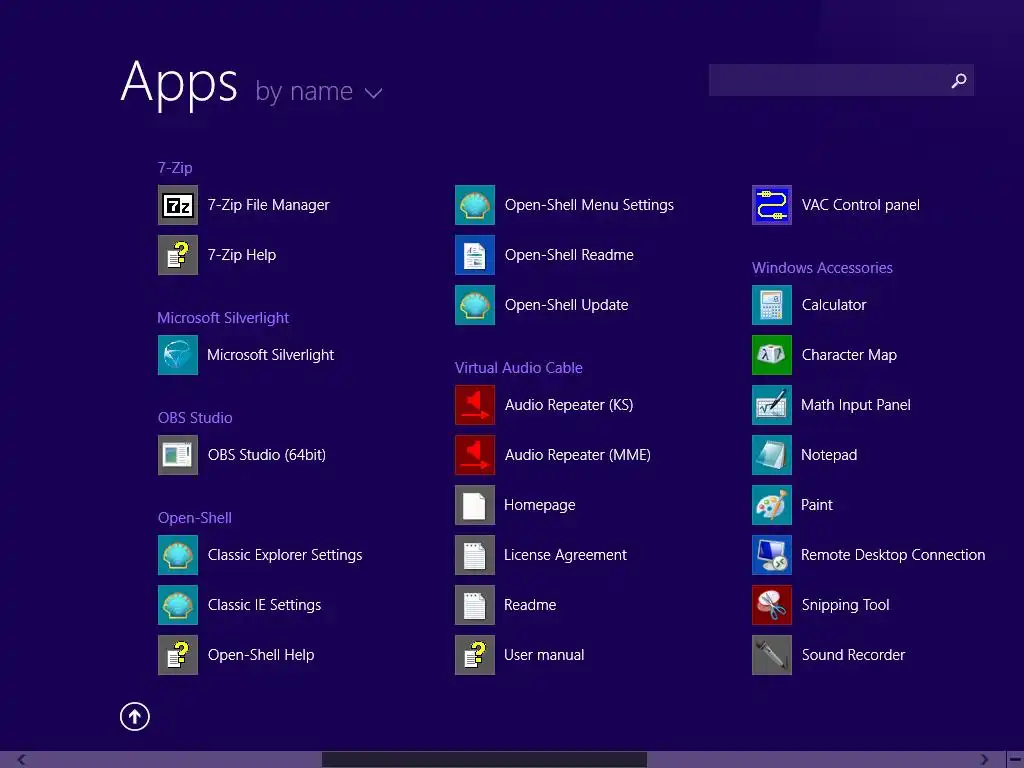Click the scrollbar left arrow
Image resolution: width=1024 pixels, height=768 pixels.
tap(22, 760)
